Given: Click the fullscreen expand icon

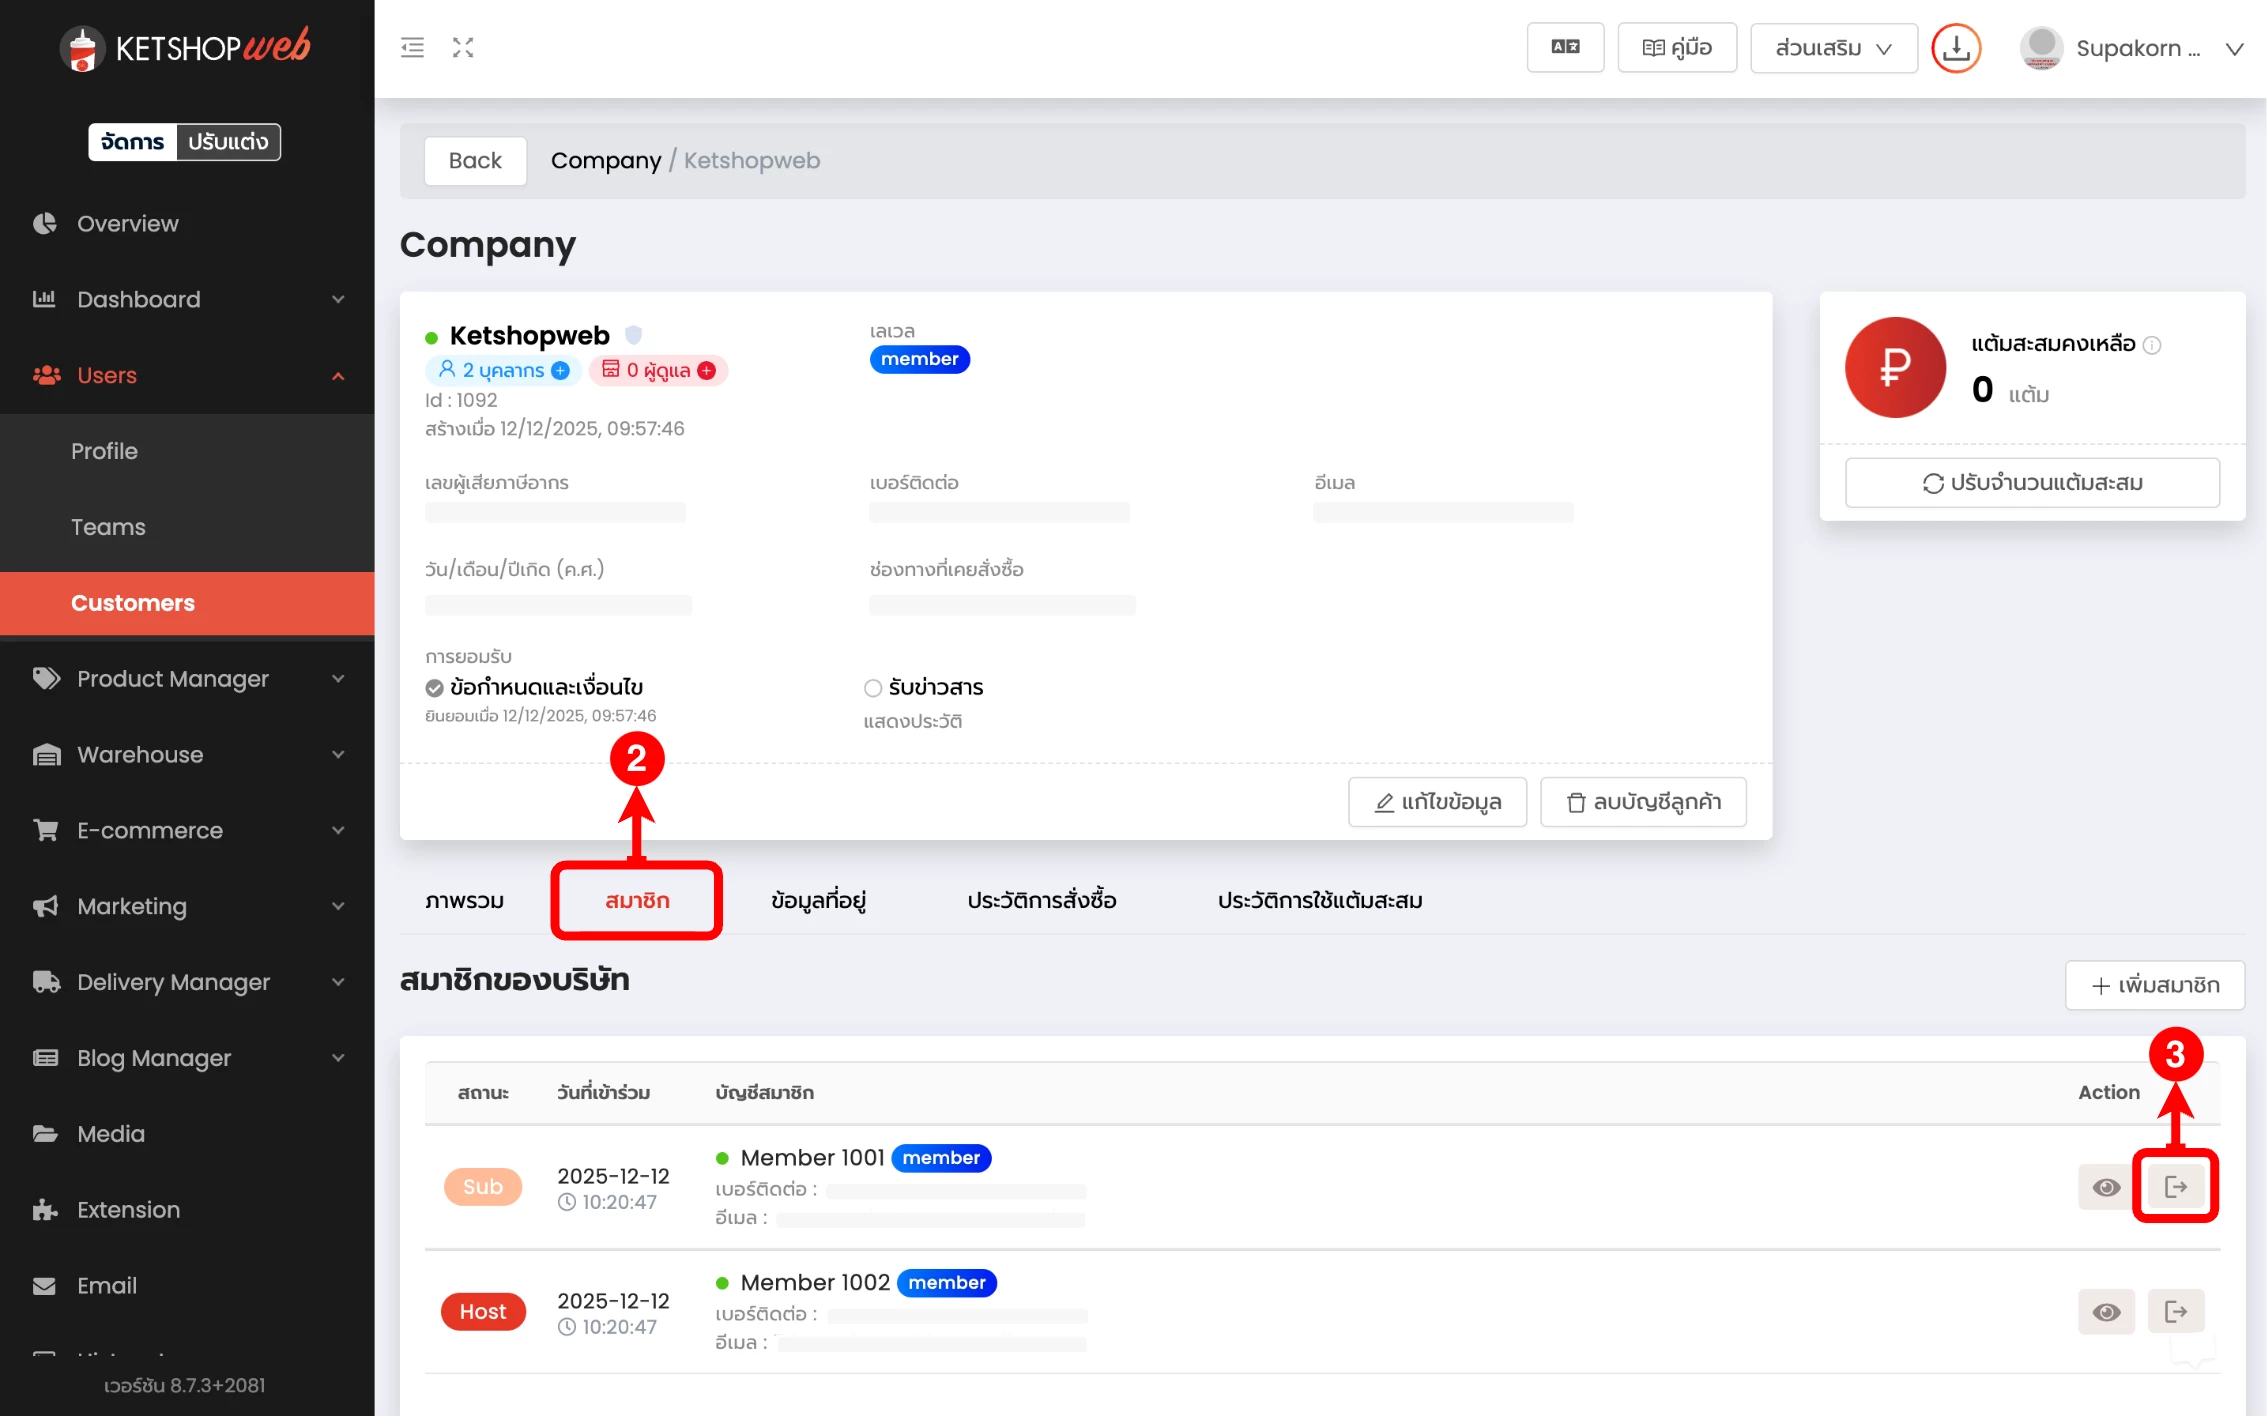Looking at the screenshot, I should (x=463, y=47).
